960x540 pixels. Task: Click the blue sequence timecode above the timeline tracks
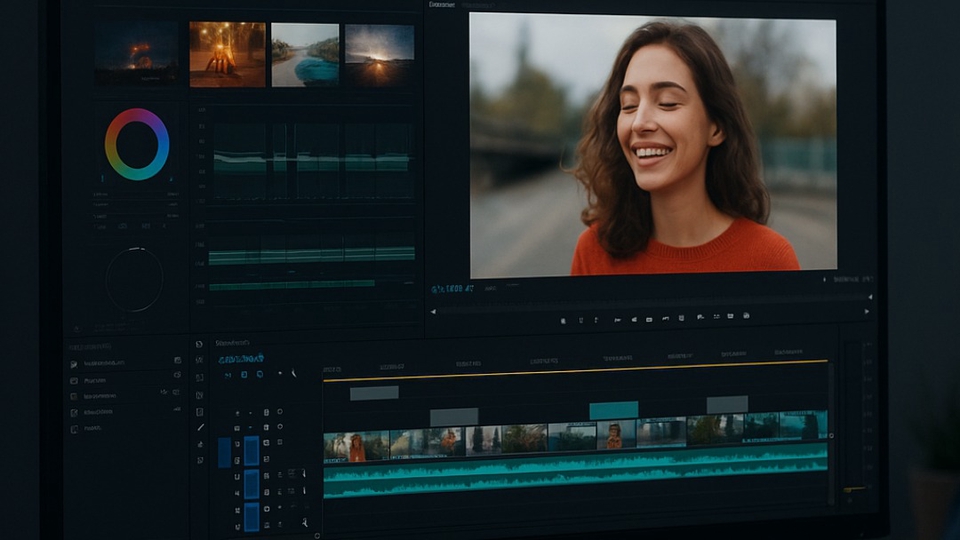(241, 359)
